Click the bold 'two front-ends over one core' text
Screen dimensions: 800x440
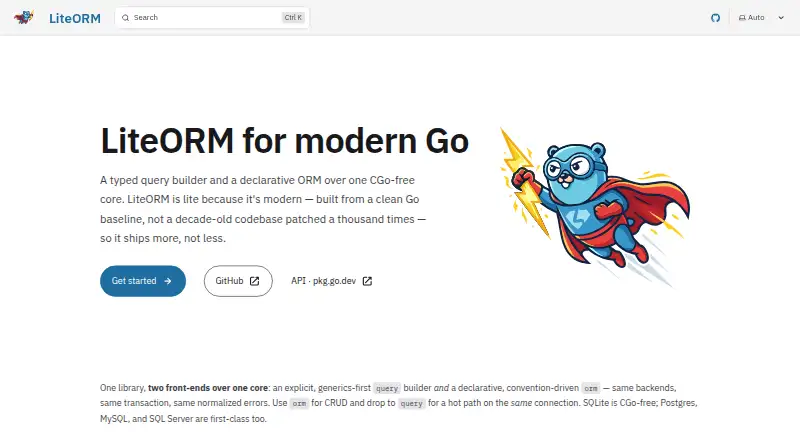pos(208,388)
